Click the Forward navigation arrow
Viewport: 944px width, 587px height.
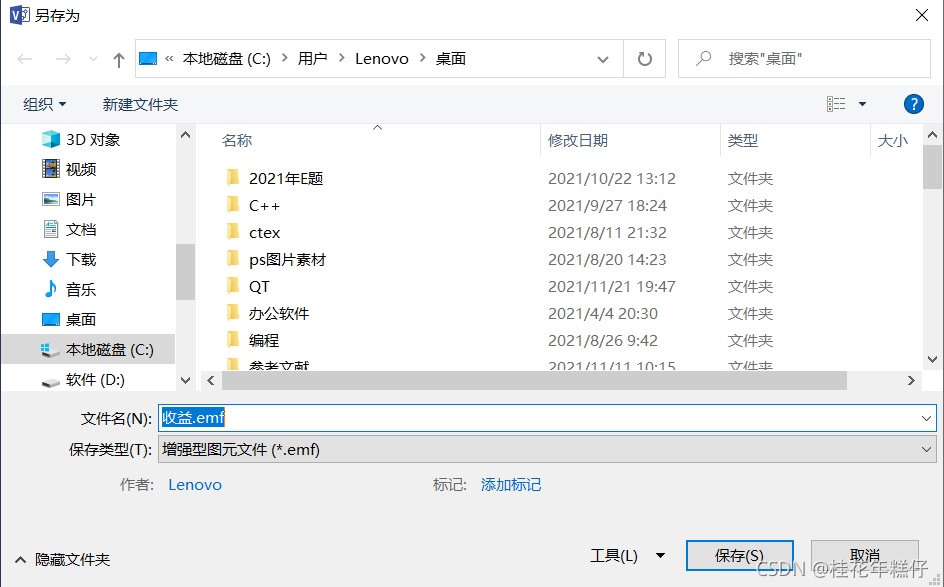pyautogui.click(x=63, y=59)
